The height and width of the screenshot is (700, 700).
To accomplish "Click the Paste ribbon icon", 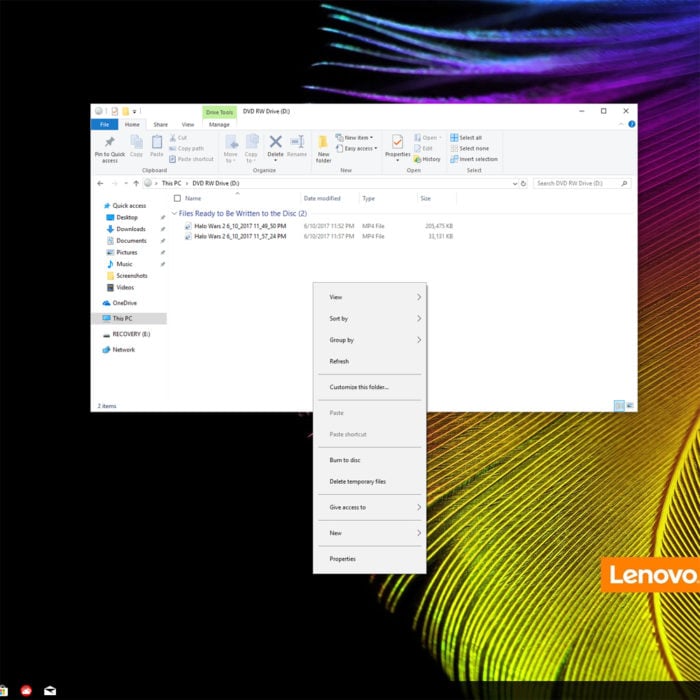I will 157,142.
